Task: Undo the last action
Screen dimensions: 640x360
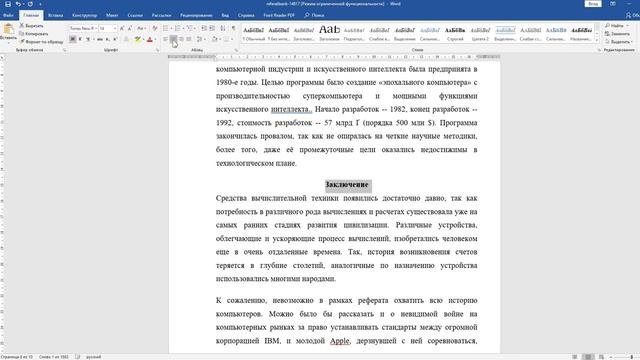Action: click(x=18, y=4)
